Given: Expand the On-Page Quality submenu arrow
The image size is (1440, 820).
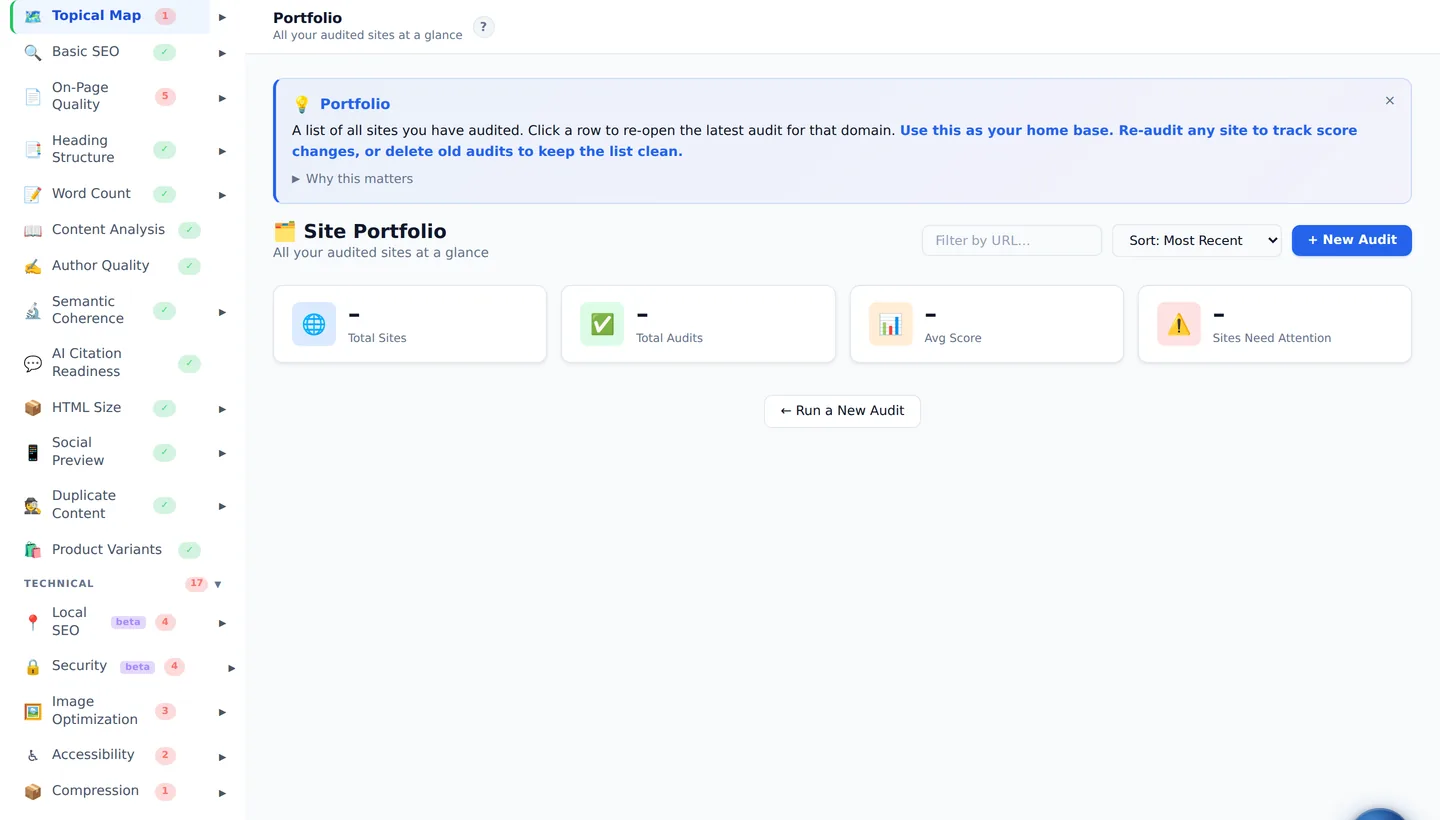Looking at the screenshot, I should (x=222, y=97).
